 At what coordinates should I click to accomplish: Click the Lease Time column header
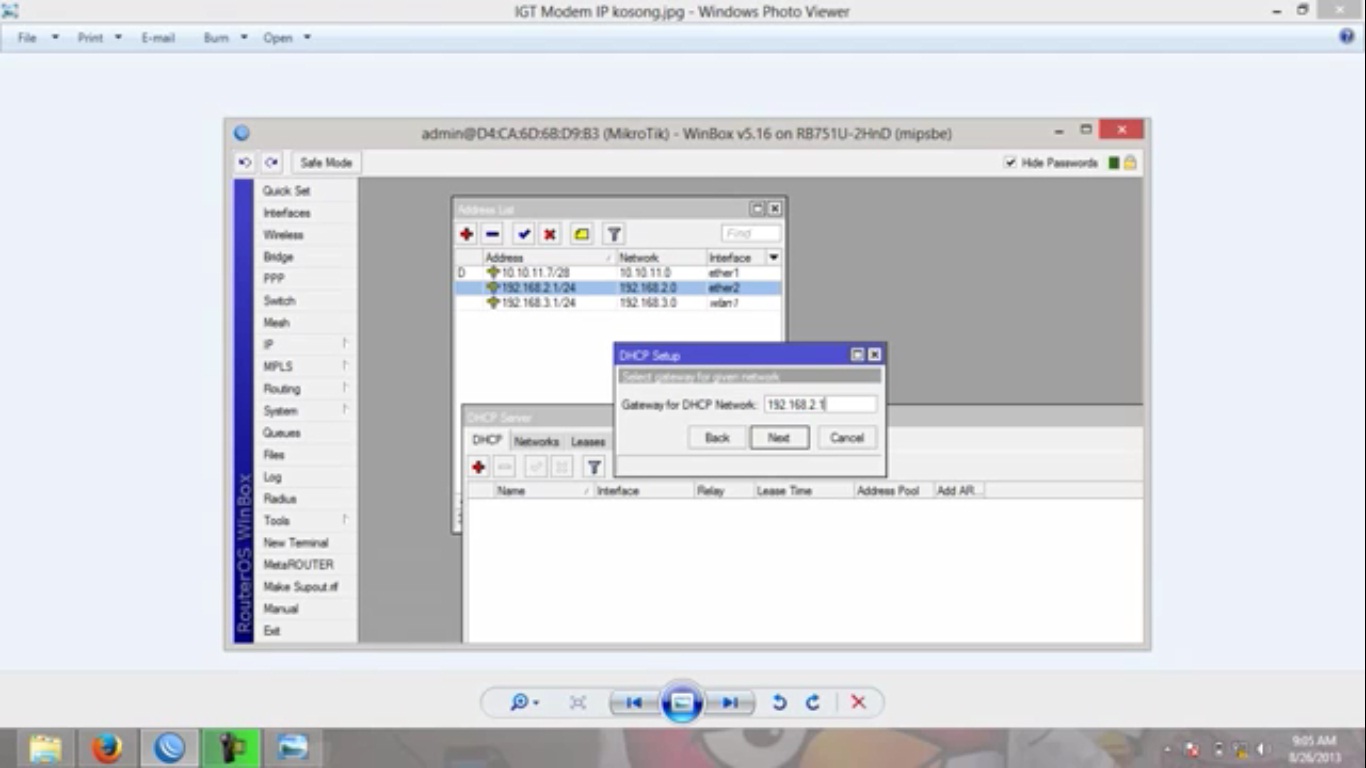pos(804,491)
